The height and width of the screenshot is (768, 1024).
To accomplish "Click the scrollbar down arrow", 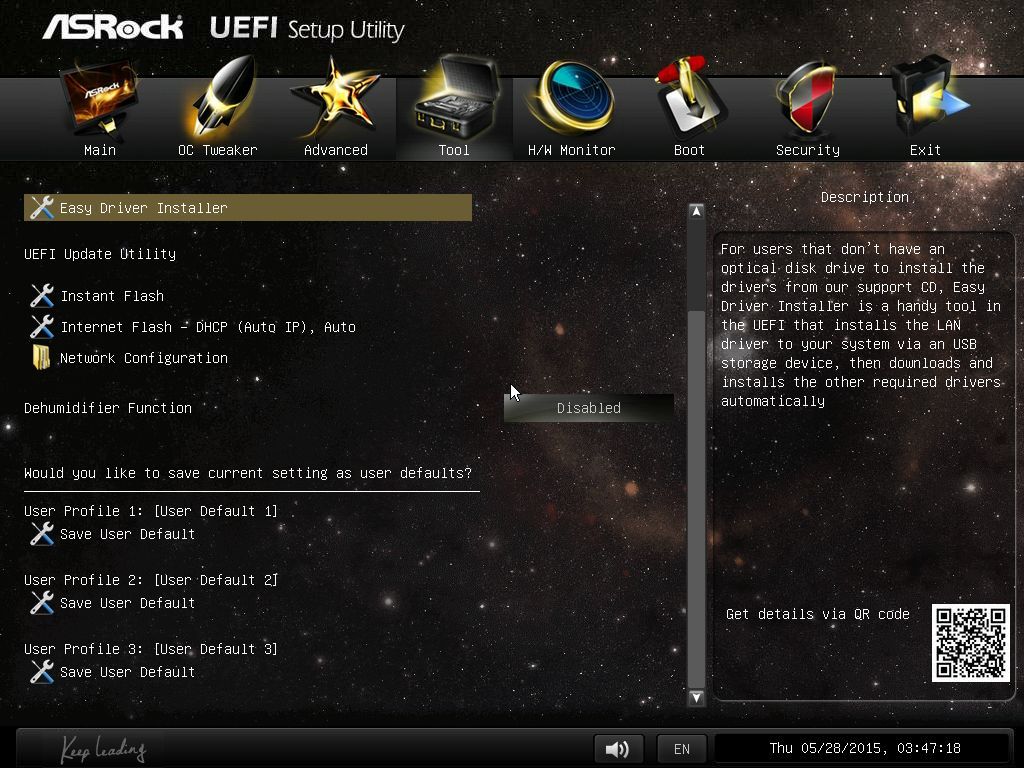I will tap(696, 697).
